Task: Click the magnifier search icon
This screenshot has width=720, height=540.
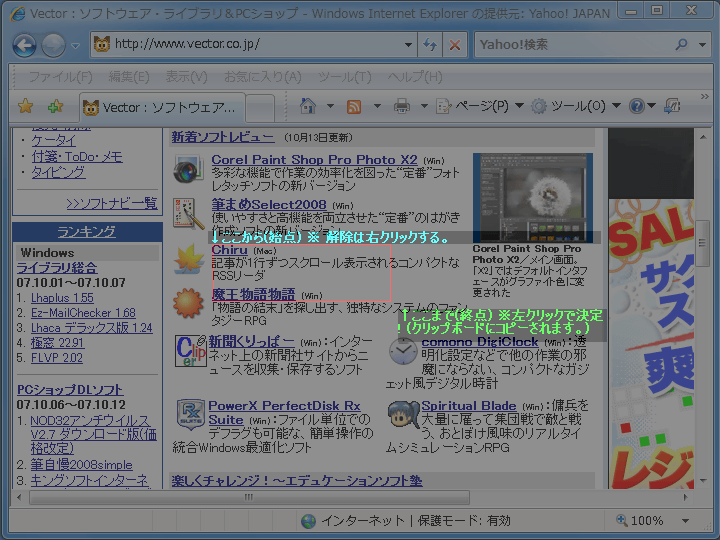Action: click(682, 45)
